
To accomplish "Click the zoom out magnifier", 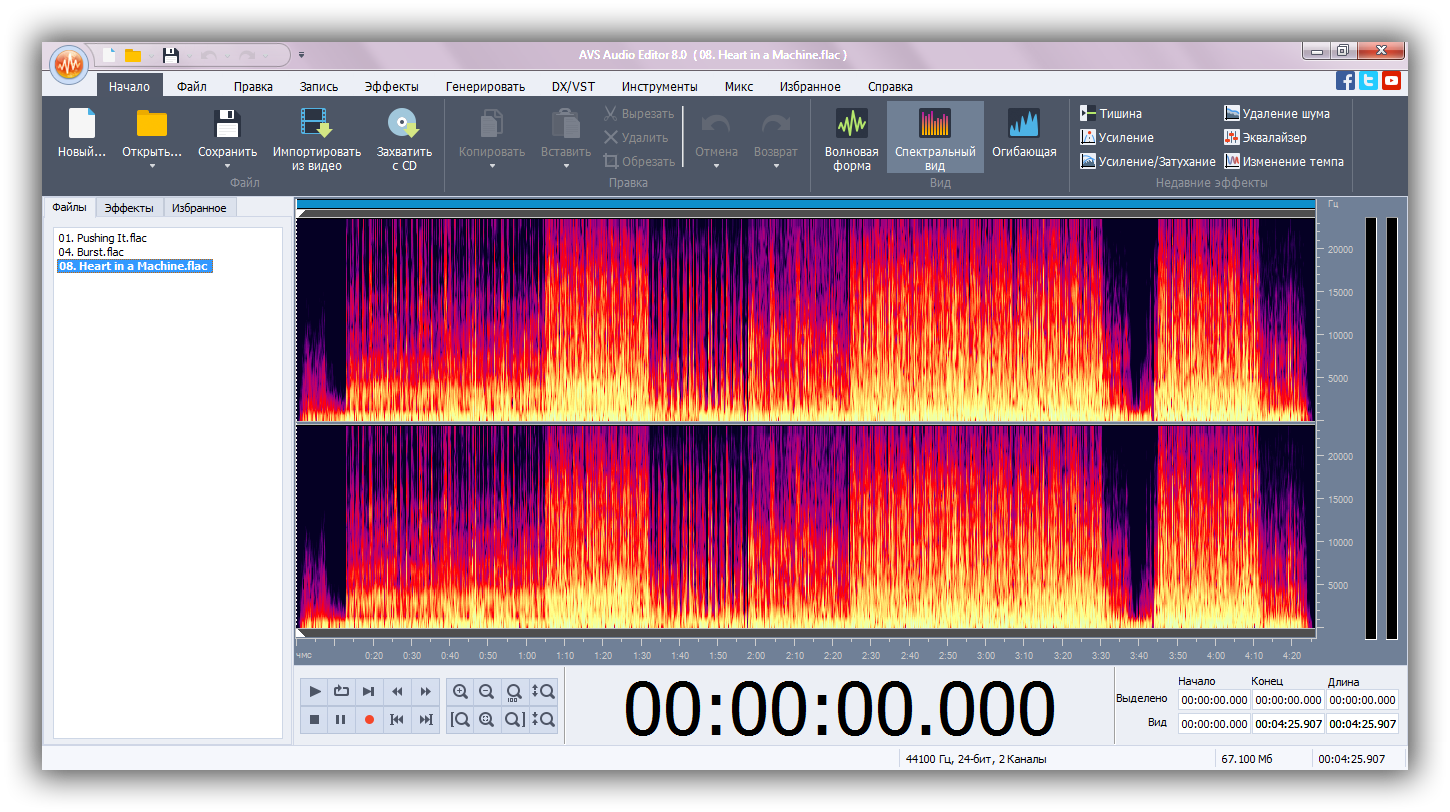I will pos(487,691).
